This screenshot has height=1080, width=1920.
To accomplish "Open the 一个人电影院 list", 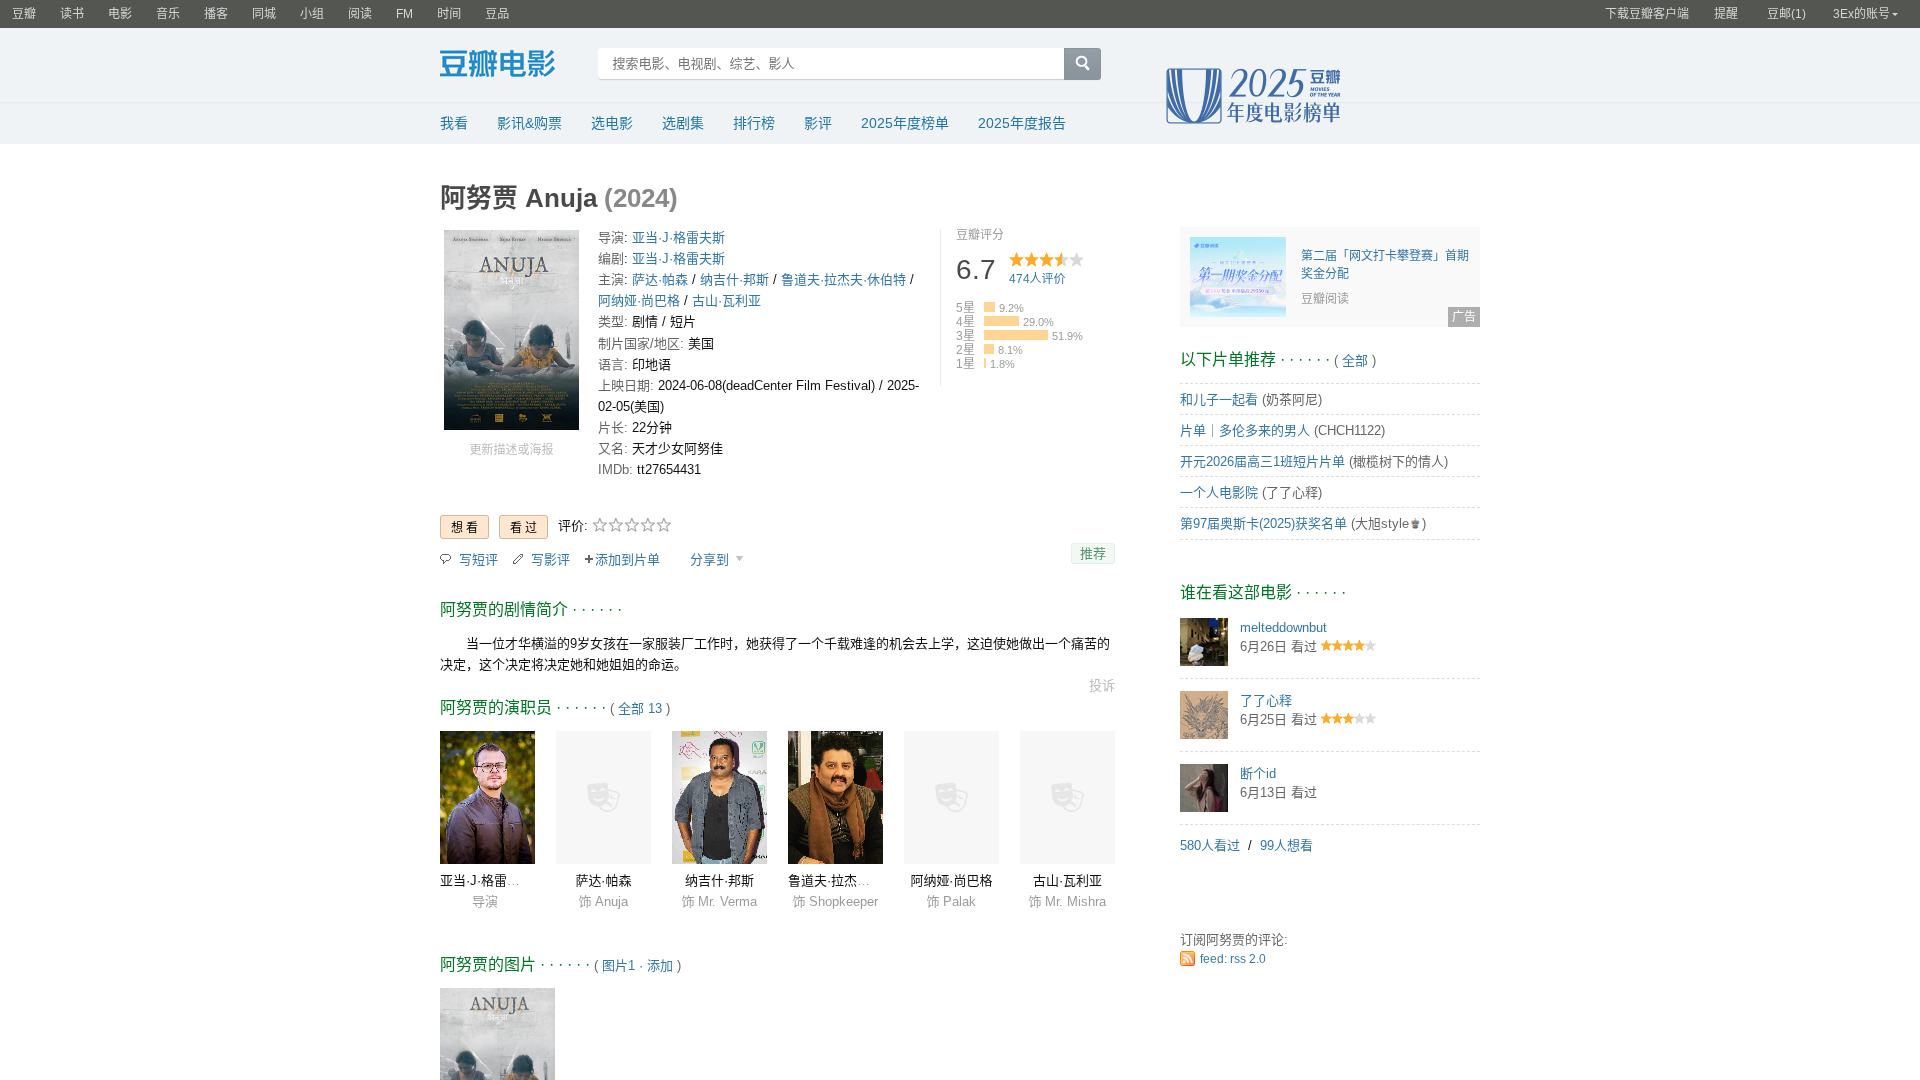I will (x=1219, y=493).
